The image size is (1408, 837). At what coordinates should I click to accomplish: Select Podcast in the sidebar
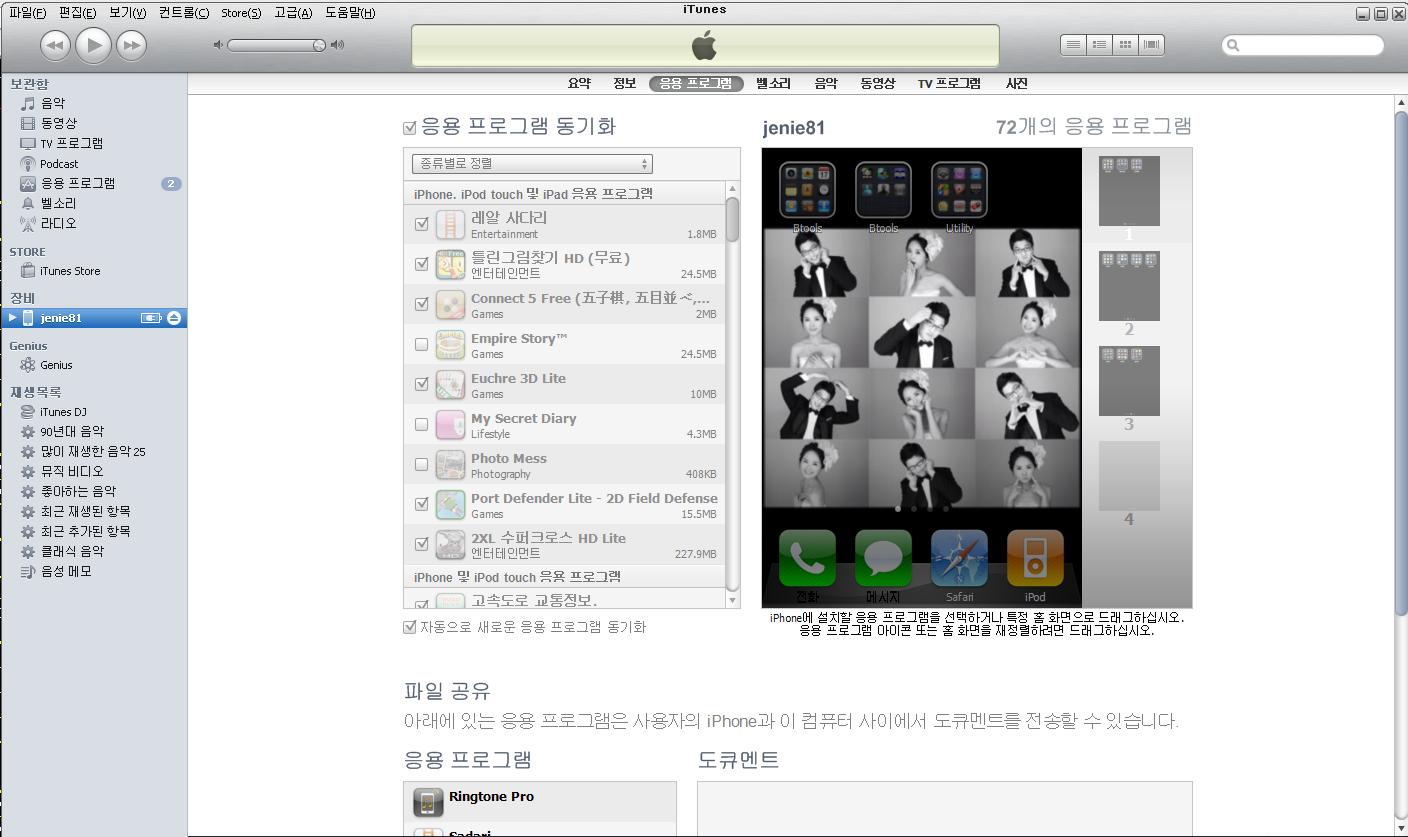[x=59, y=163]
